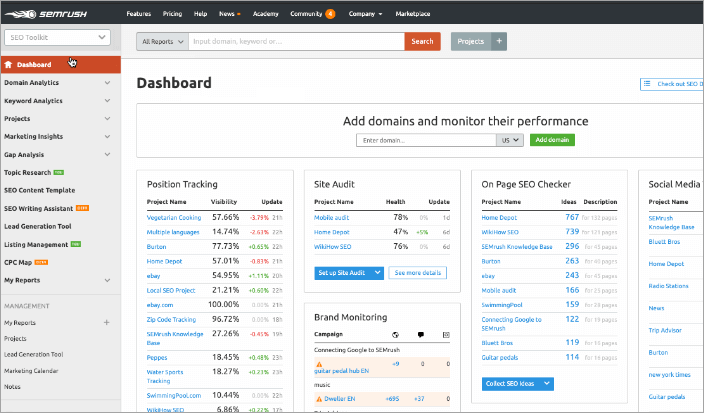Open the News menu item
Screen dimensions: 704x413
[229, 14]
